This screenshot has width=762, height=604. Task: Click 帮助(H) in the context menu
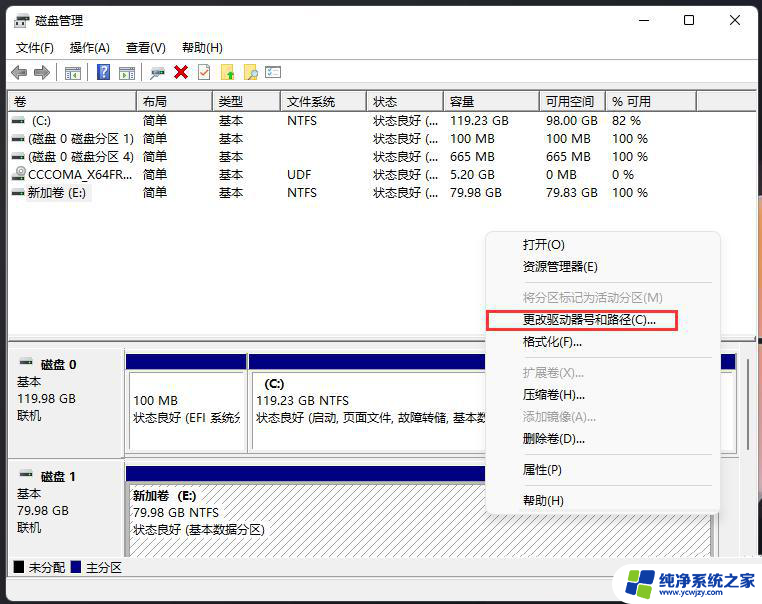[543, 501]
